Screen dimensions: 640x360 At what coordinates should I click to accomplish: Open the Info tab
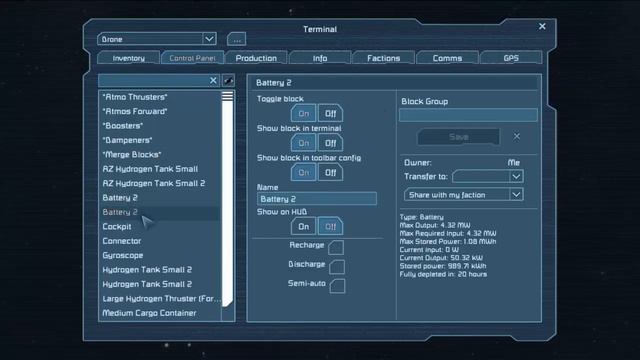320,58
